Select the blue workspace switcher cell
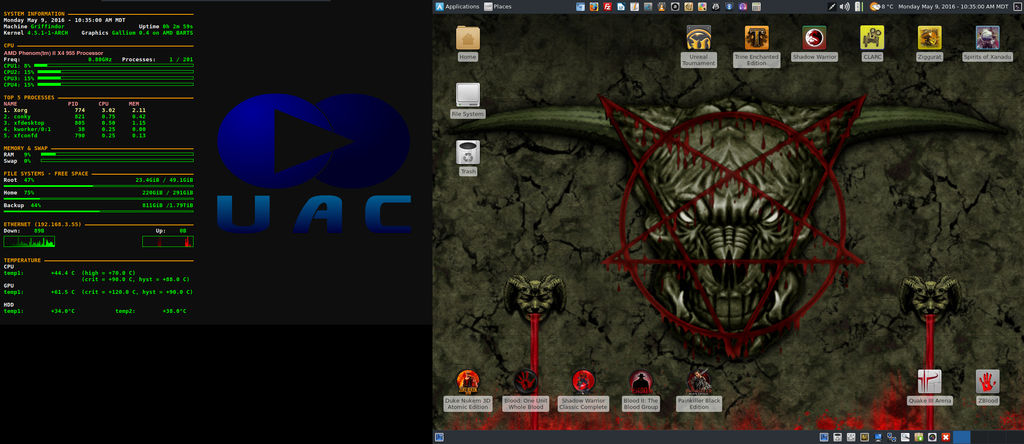The width and height of the screenshot is (1024, 444). [x=961, y=437]
